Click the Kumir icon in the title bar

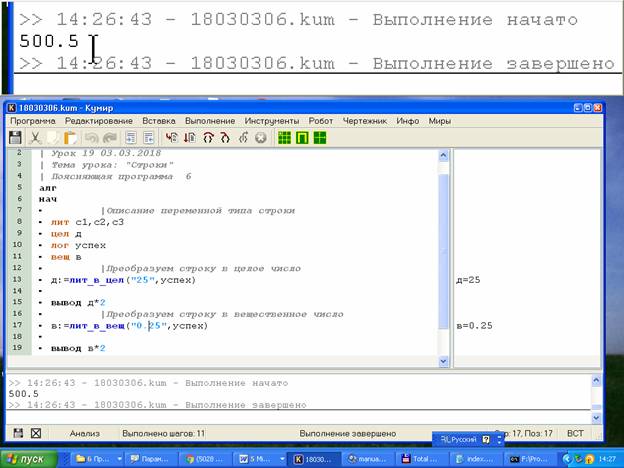click(x=12, y=108)
